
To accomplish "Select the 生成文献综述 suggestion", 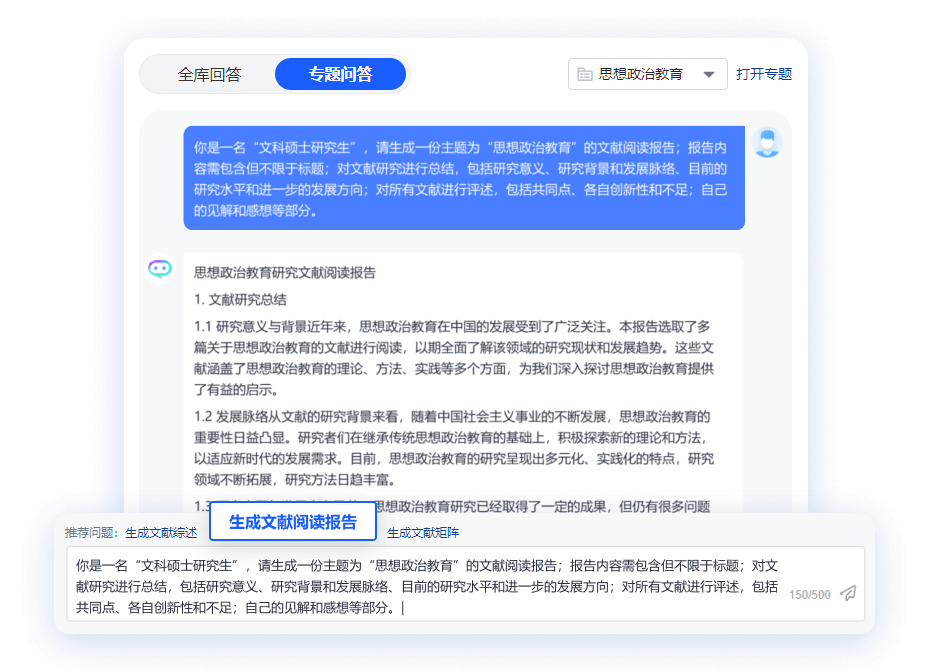I will (x=161, y=531).
